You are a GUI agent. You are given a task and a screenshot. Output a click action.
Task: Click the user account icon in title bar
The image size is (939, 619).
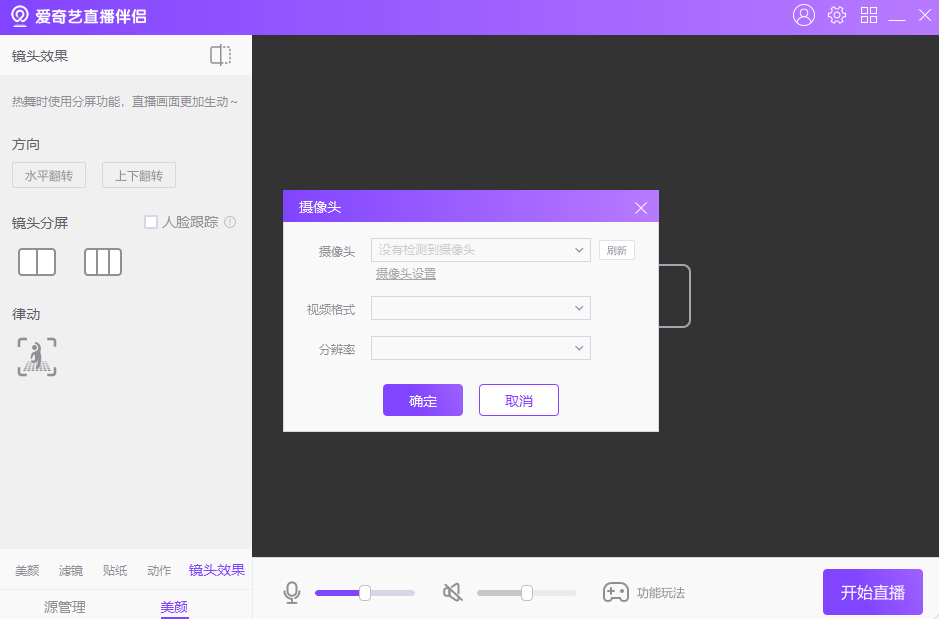[803, 15]
